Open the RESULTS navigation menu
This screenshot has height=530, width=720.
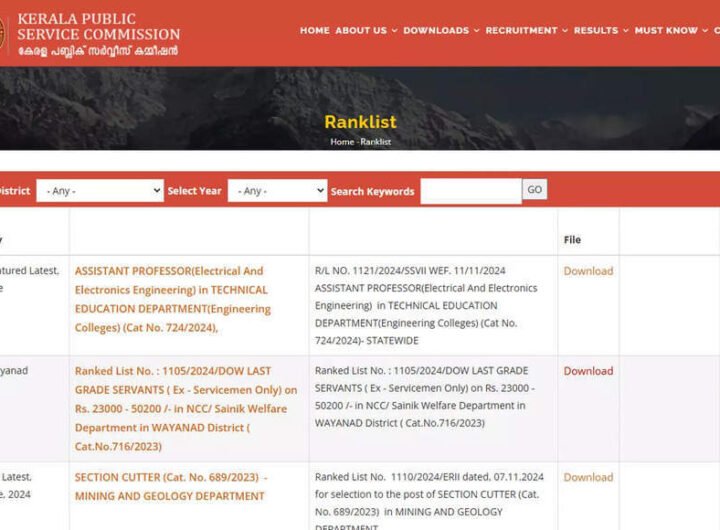coord(601,31)
